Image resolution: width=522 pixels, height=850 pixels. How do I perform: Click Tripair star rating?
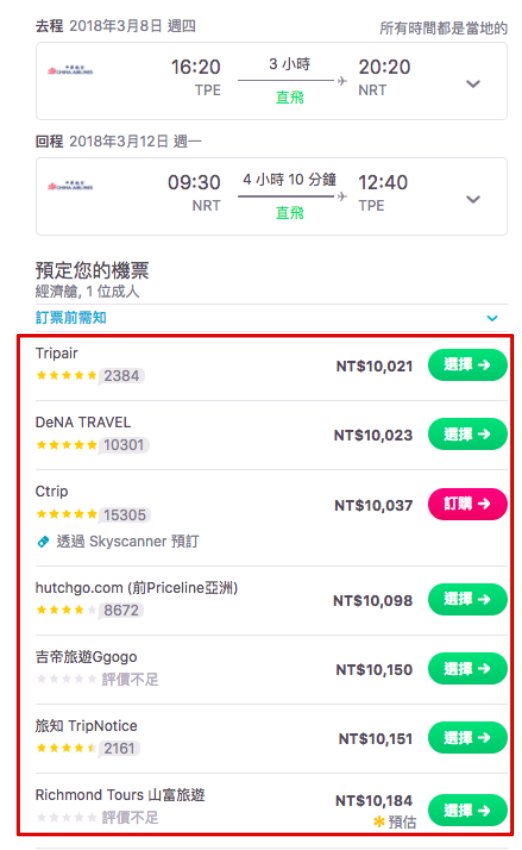tap(66, 375)
